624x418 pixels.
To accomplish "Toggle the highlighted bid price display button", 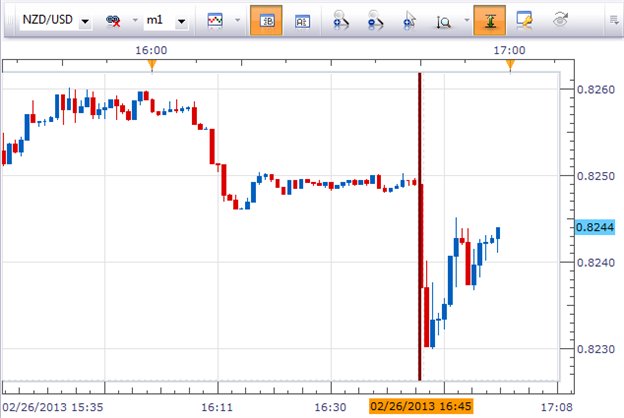I will [x=266, y=20].
